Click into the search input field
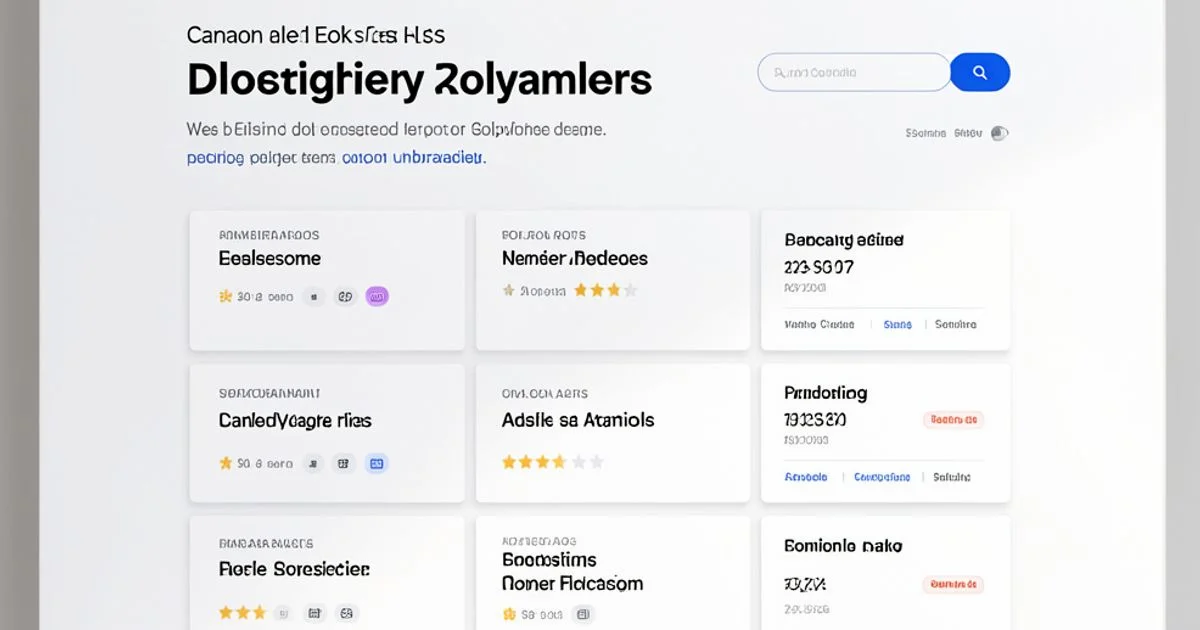This screenshot has height=630, width=1200. (852, 73)
